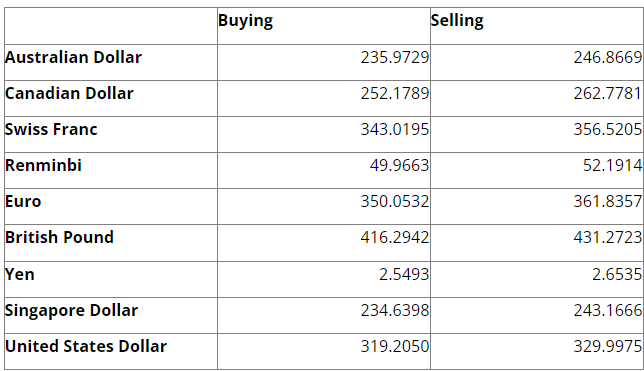
Task: Click the Singapore Dollar currency name
Action: (x=71, y=311)
